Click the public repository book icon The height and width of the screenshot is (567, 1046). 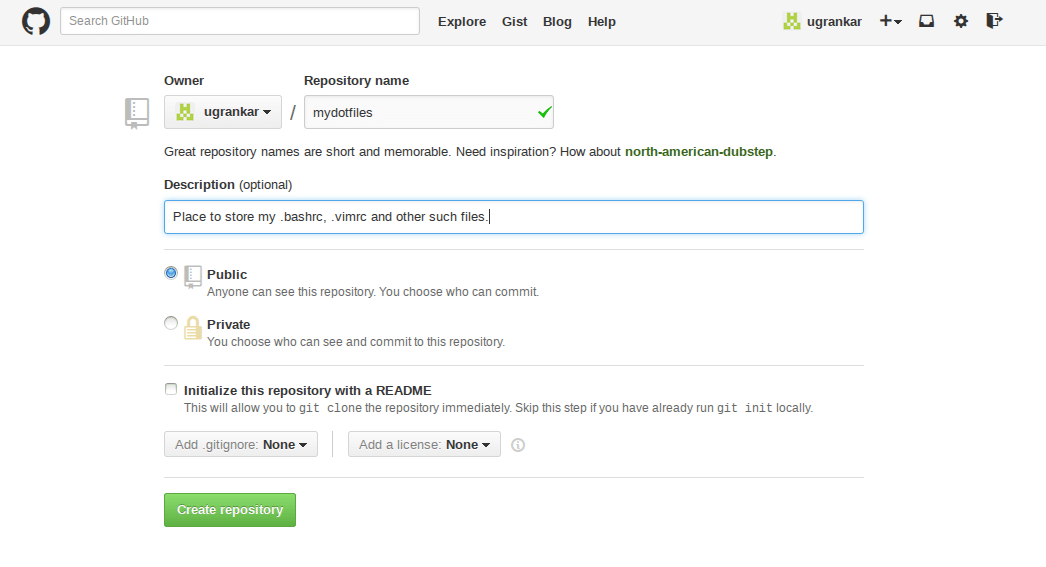coord(193,277)
